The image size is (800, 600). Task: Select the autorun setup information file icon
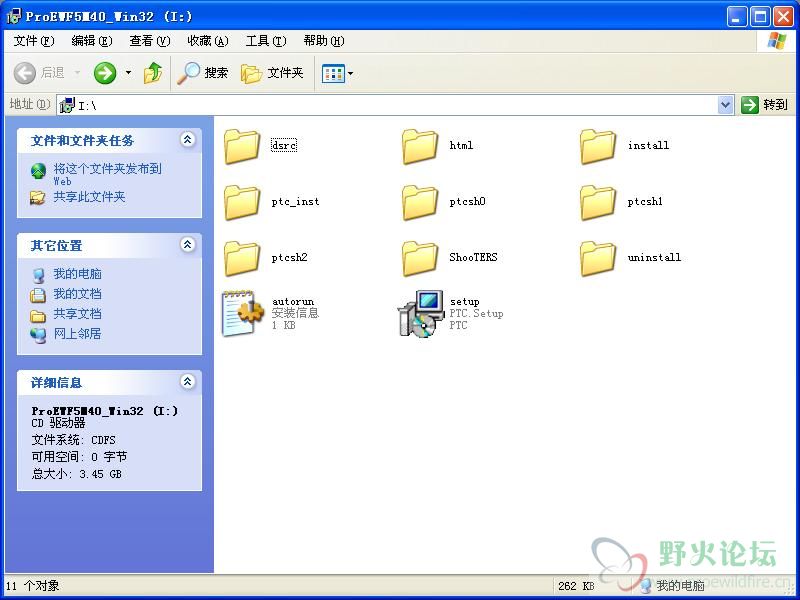point(243,313)
